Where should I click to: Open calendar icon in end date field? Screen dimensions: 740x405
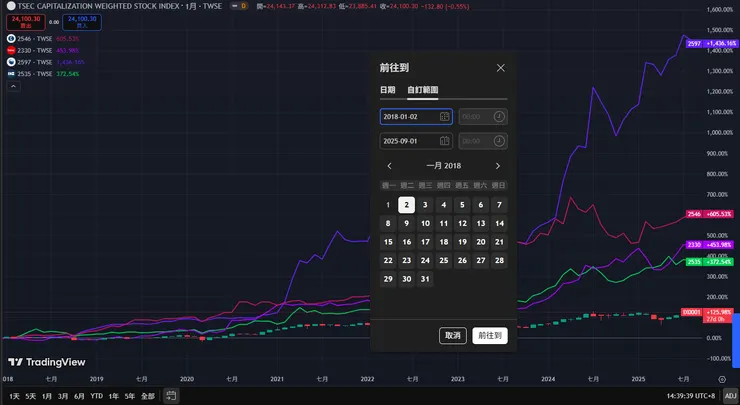coord(445,141)
